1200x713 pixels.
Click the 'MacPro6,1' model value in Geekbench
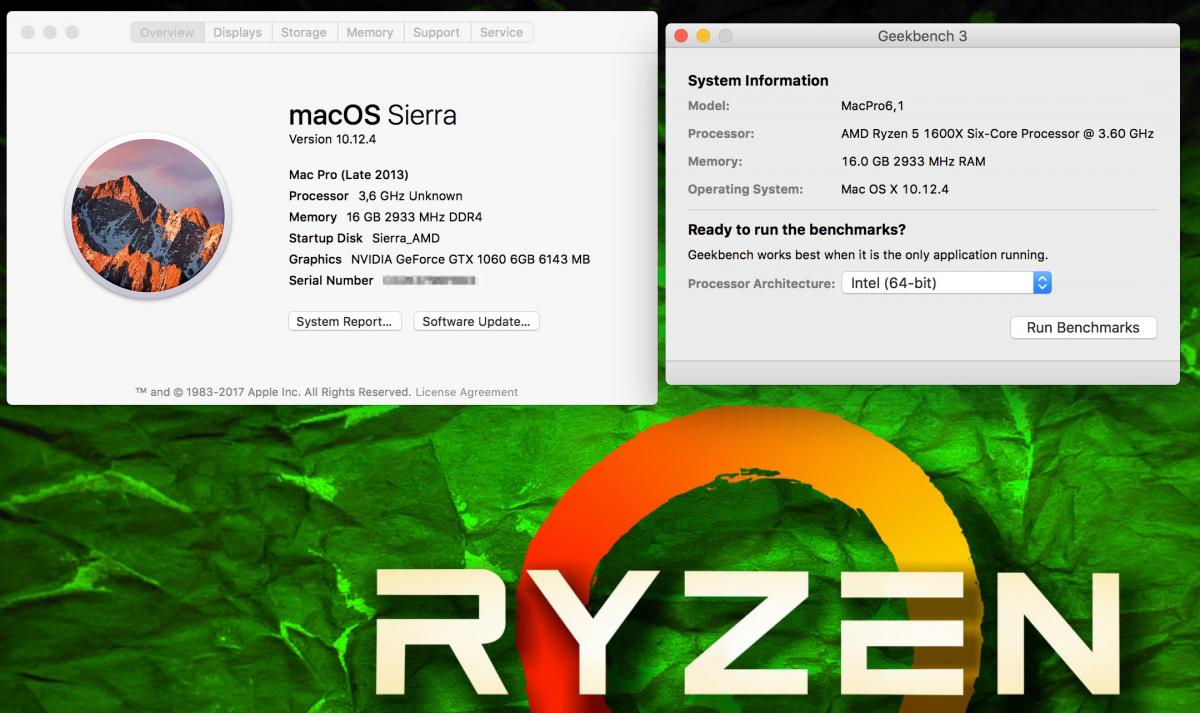pos(873,105)
